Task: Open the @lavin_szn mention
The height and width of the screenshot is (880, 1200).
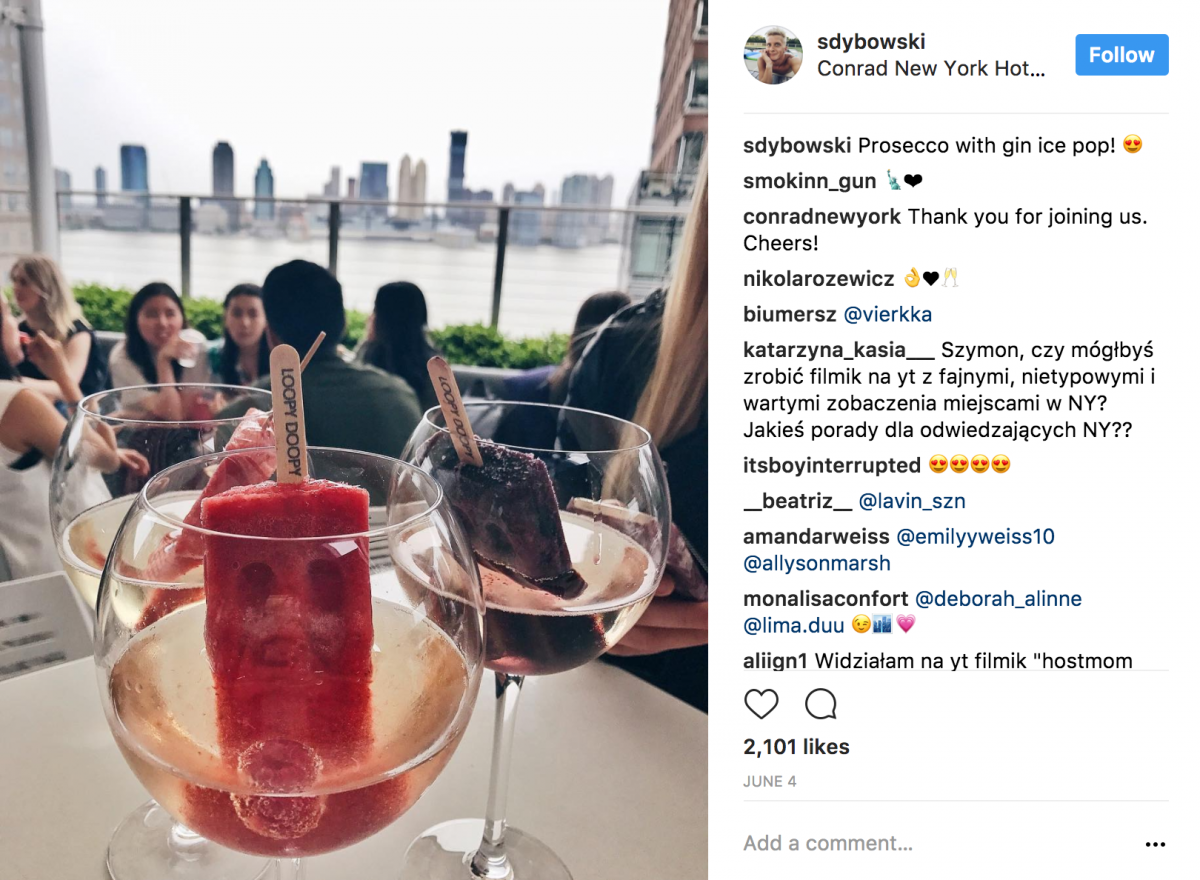Action: (x=912, y=501)
